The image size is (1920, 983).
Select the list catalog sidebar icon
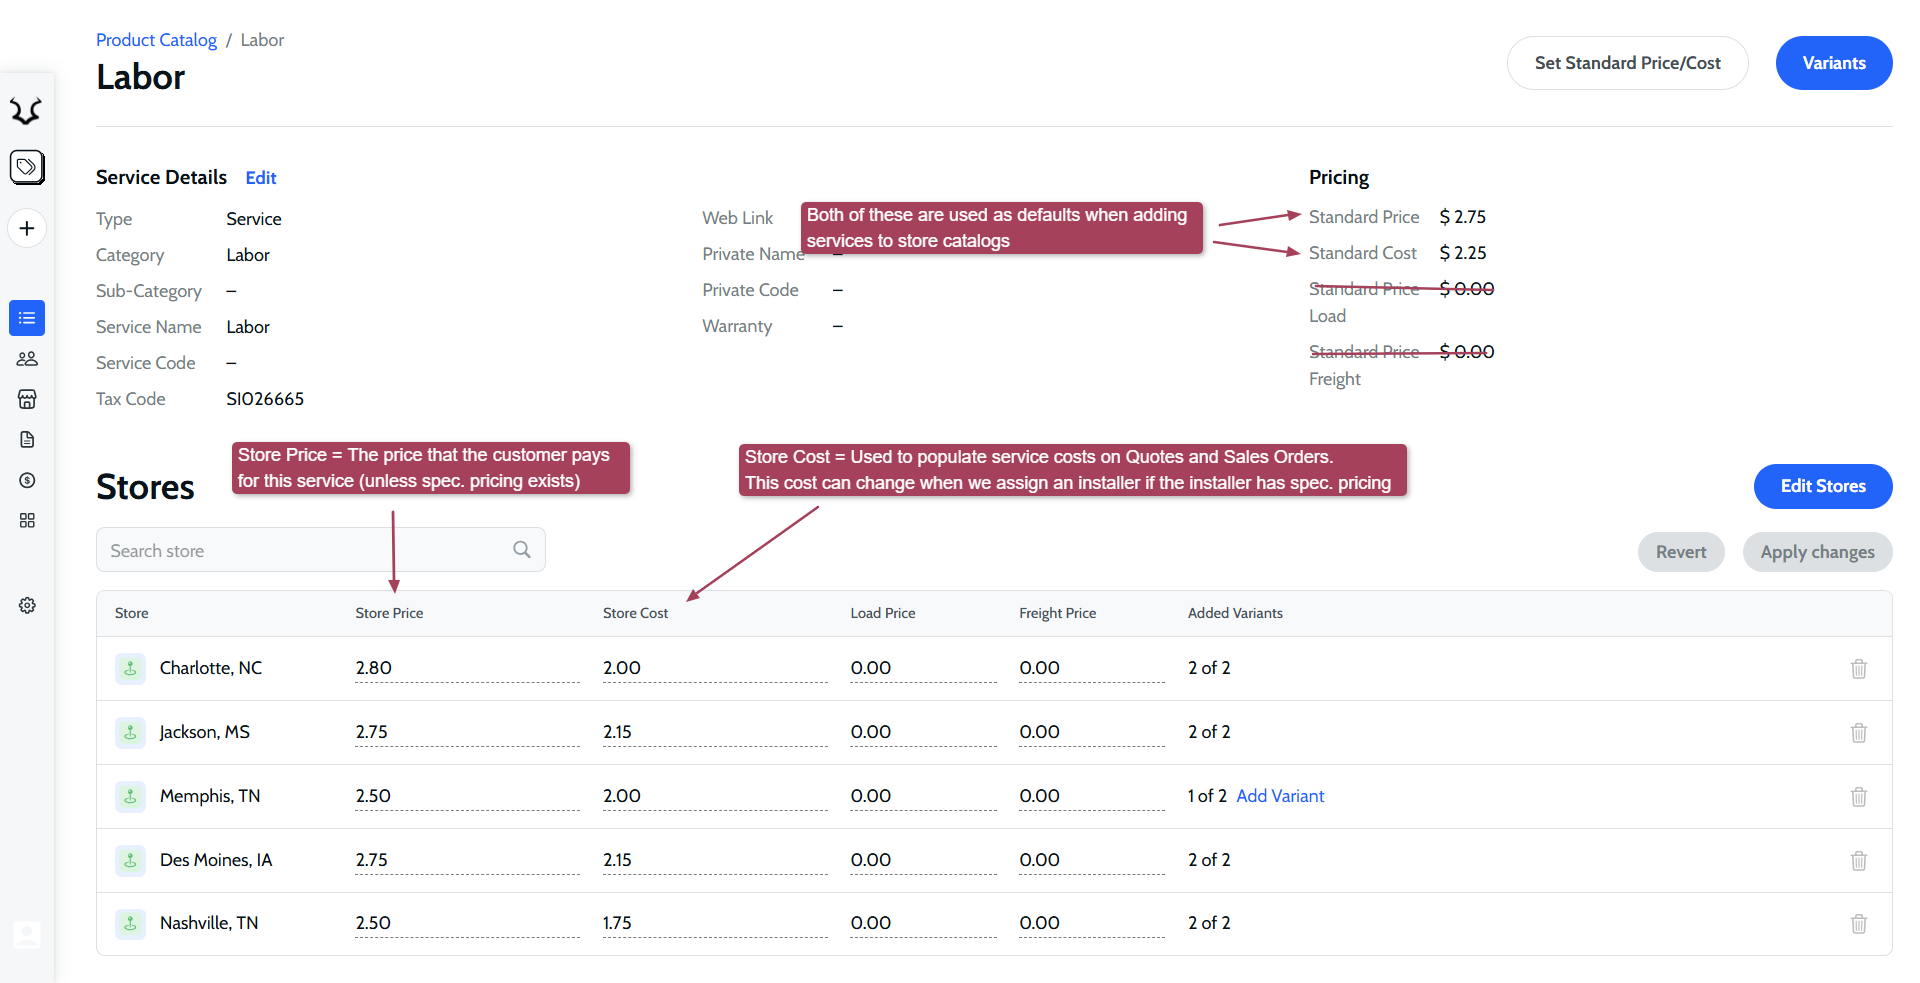[x=27, y=318]
